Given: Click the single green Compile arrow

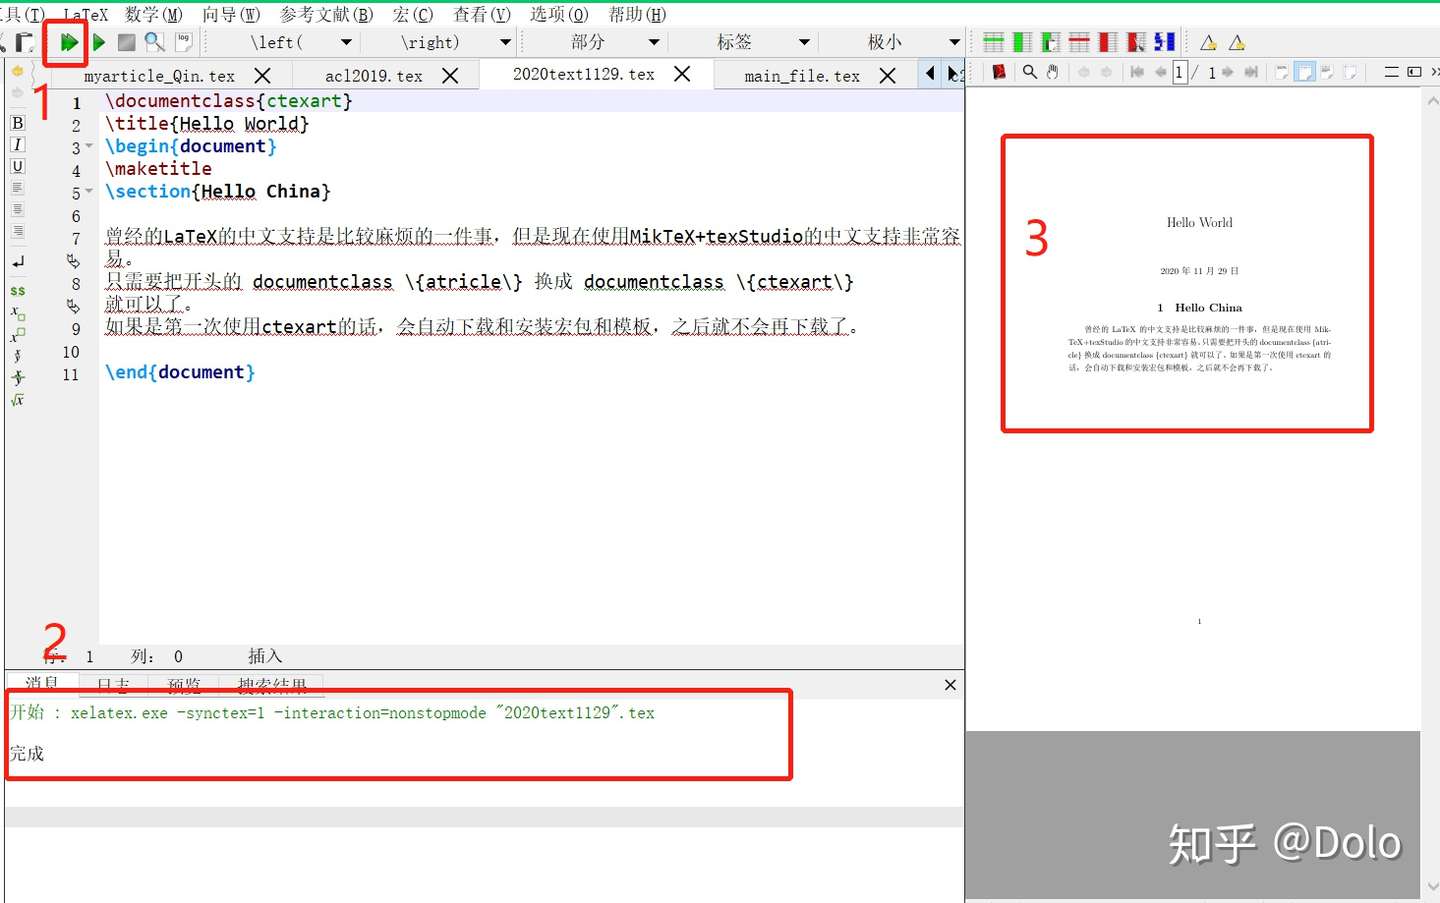Looking at the screenshot, I should [98, 42].
